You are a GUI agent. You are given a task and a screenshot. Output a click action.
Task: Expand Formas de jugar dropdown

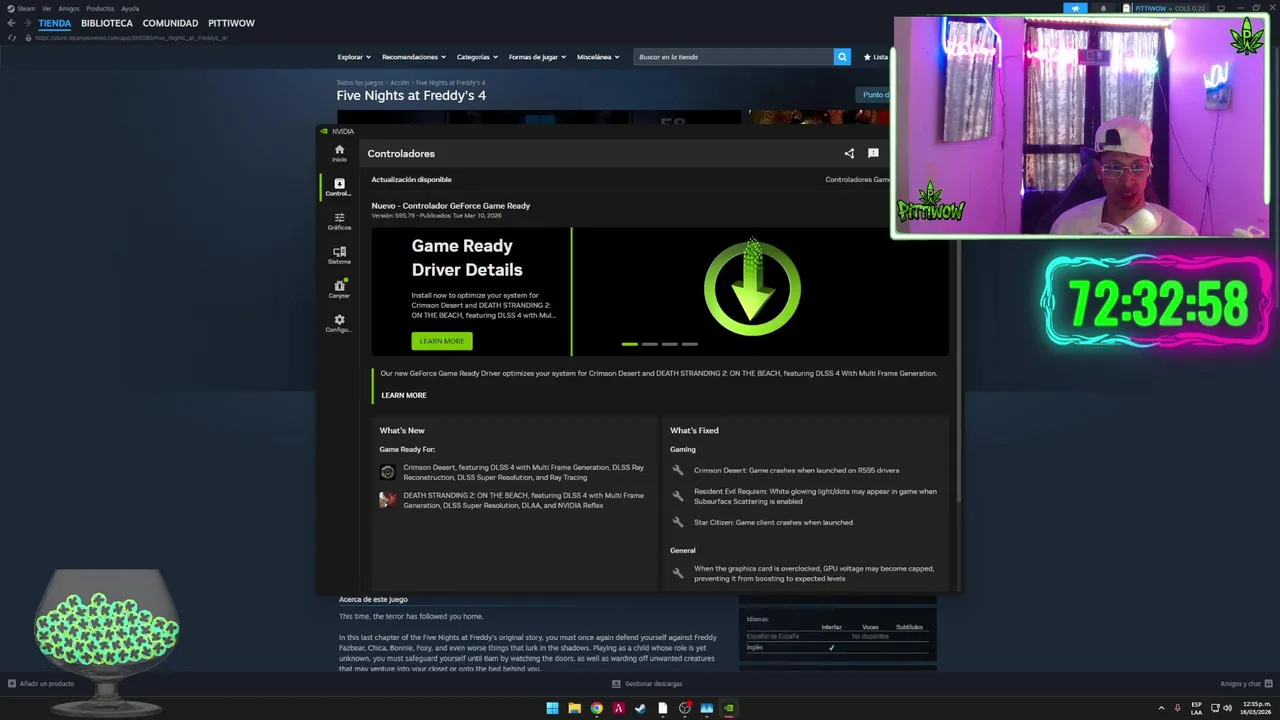point(537,57)
